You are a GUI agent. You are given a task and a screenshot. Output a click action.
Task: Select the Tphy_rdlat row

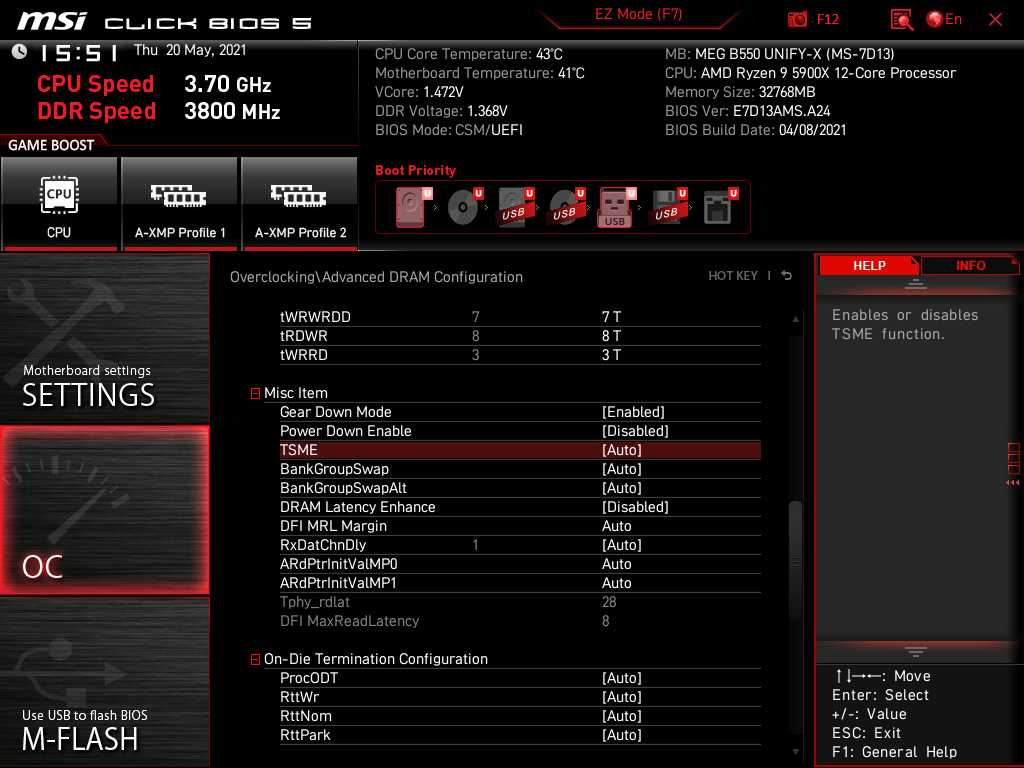click(520, 601)
